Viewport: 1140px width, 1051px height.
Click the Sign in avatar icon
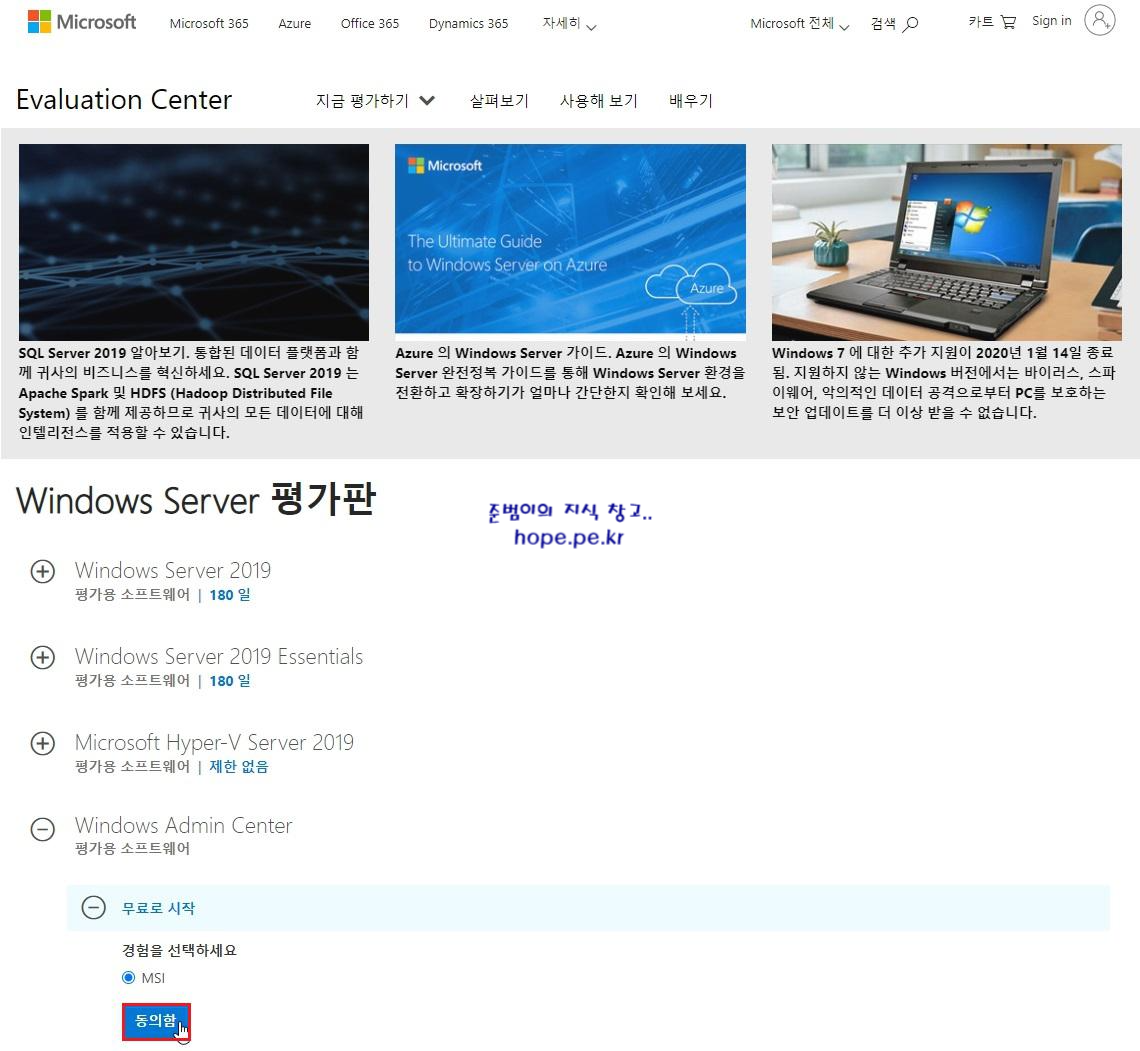point(1099,20)
